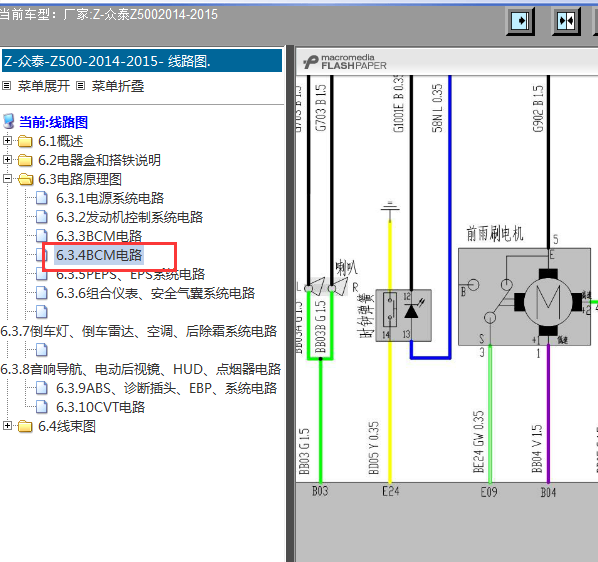Open 6.3.7倒车灯、倒车雷达、空调、后除霜系统电路 document
The width and height of the screenshot is (598, 562).
pos(139,331)
